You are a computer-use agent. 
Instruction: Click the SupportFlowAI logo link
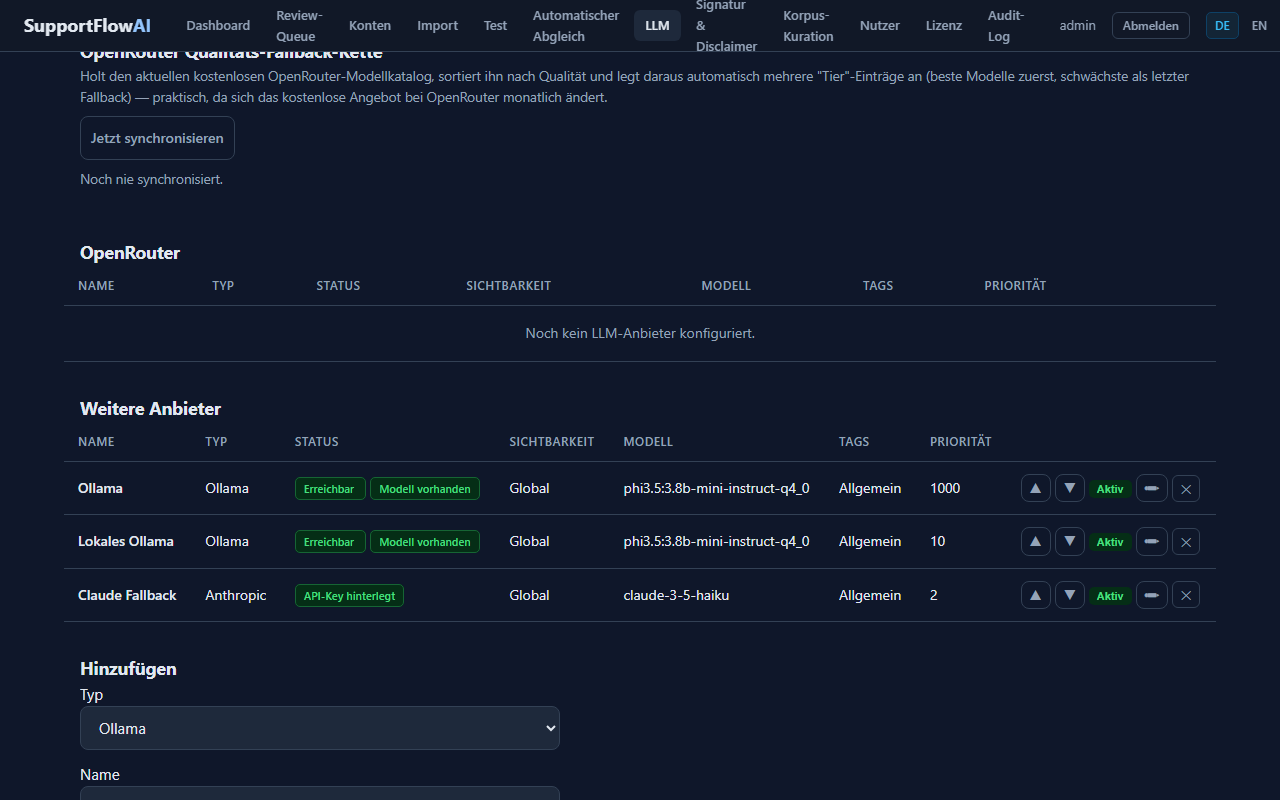point(87,26)
